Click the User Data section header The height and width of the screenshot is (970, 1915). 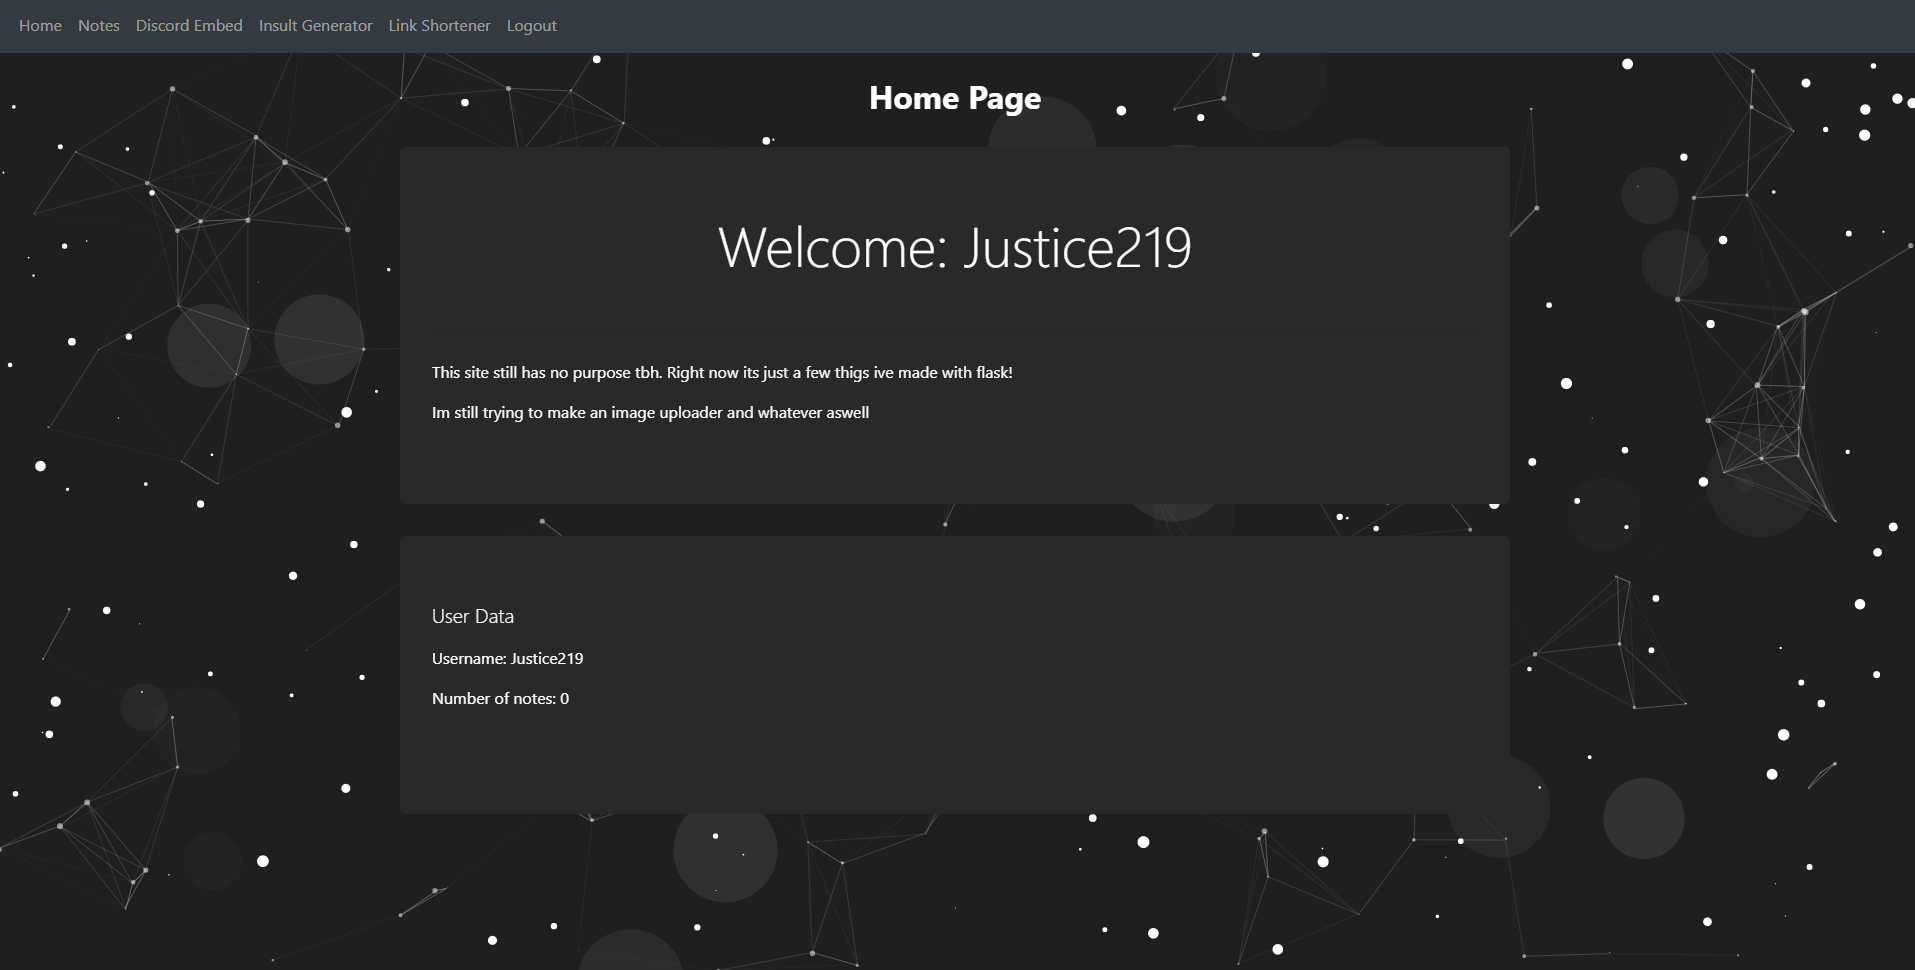point(472,616)
